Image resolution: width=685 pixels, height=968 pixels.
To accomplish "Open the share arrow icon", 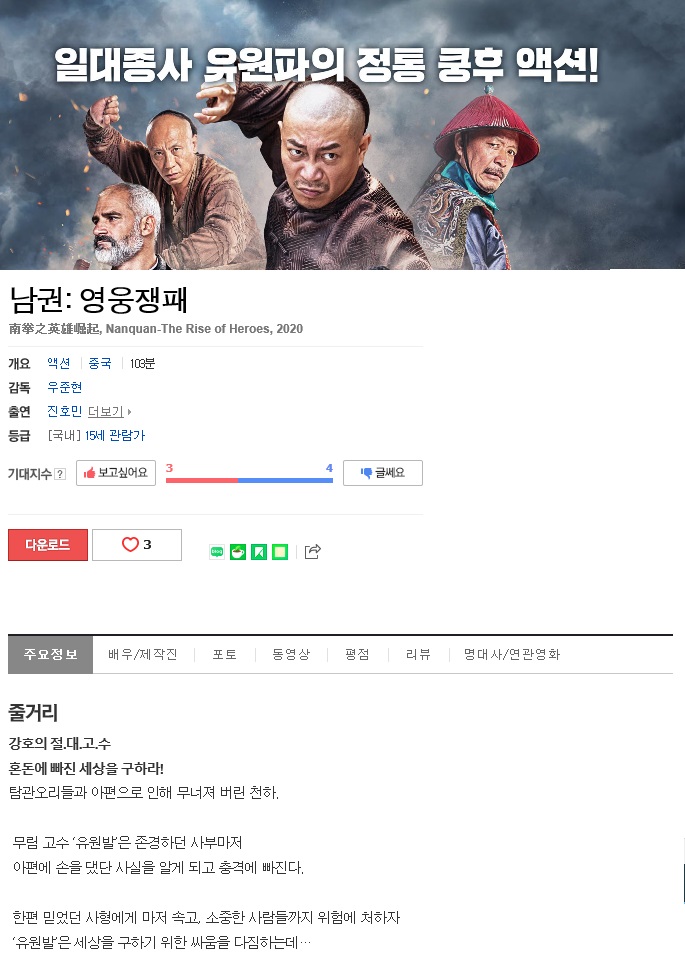I will (x=313, y=551).
